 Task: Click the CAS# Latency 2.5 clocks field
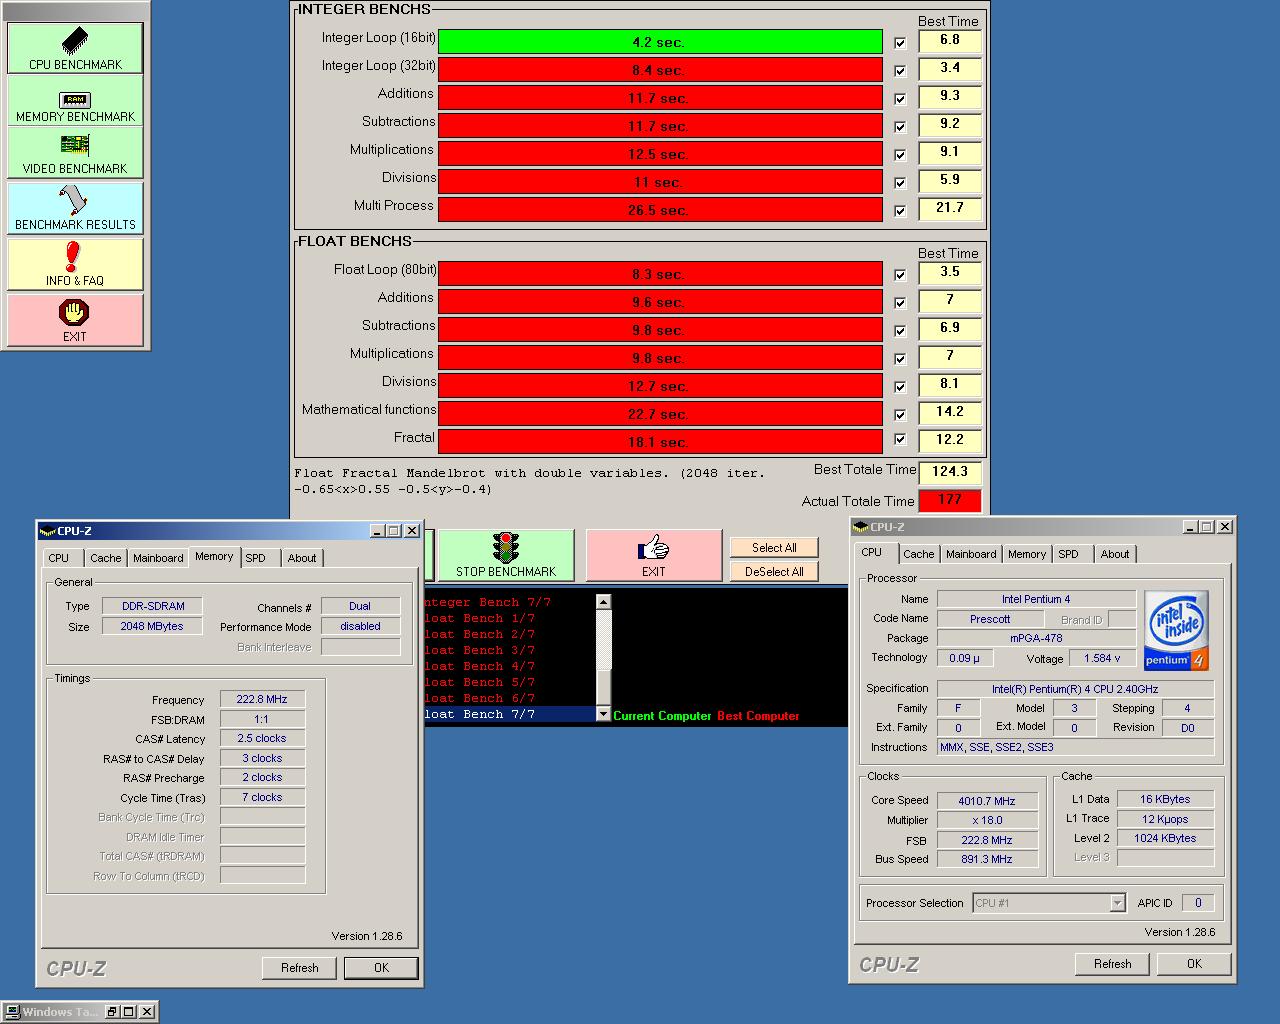262,739
